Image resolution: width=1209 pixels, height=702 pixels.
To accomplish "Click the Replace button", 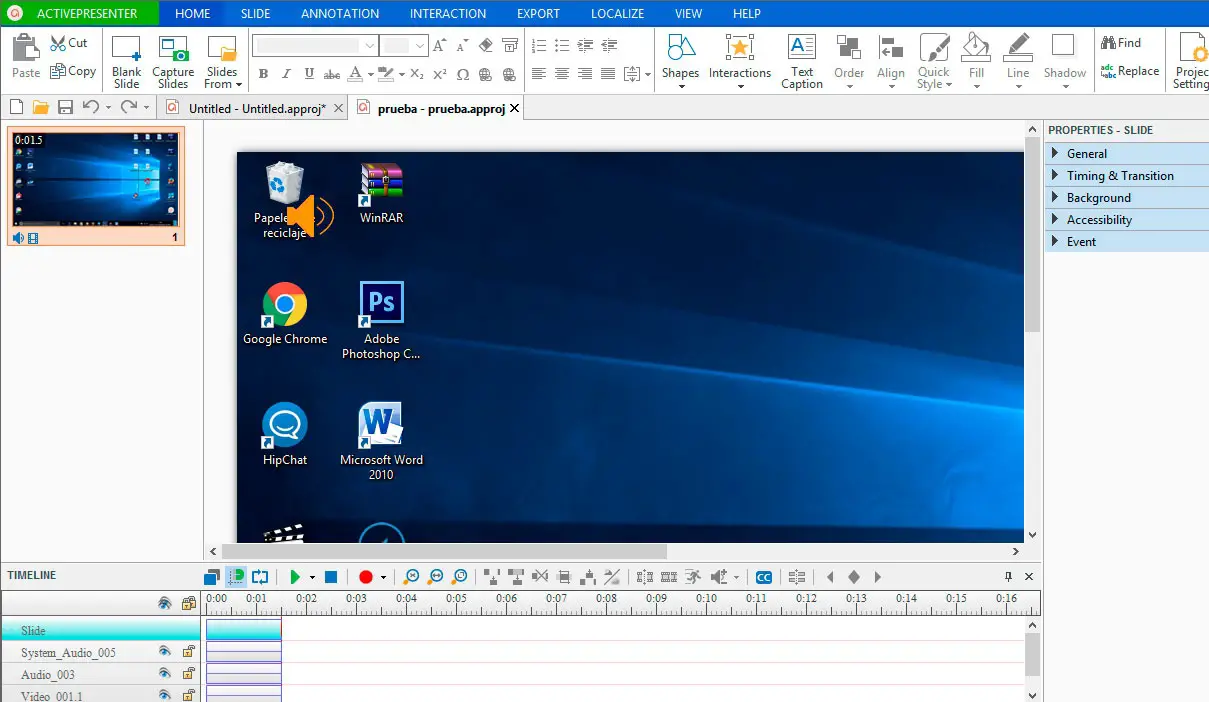I will [x=1130, y=71].
